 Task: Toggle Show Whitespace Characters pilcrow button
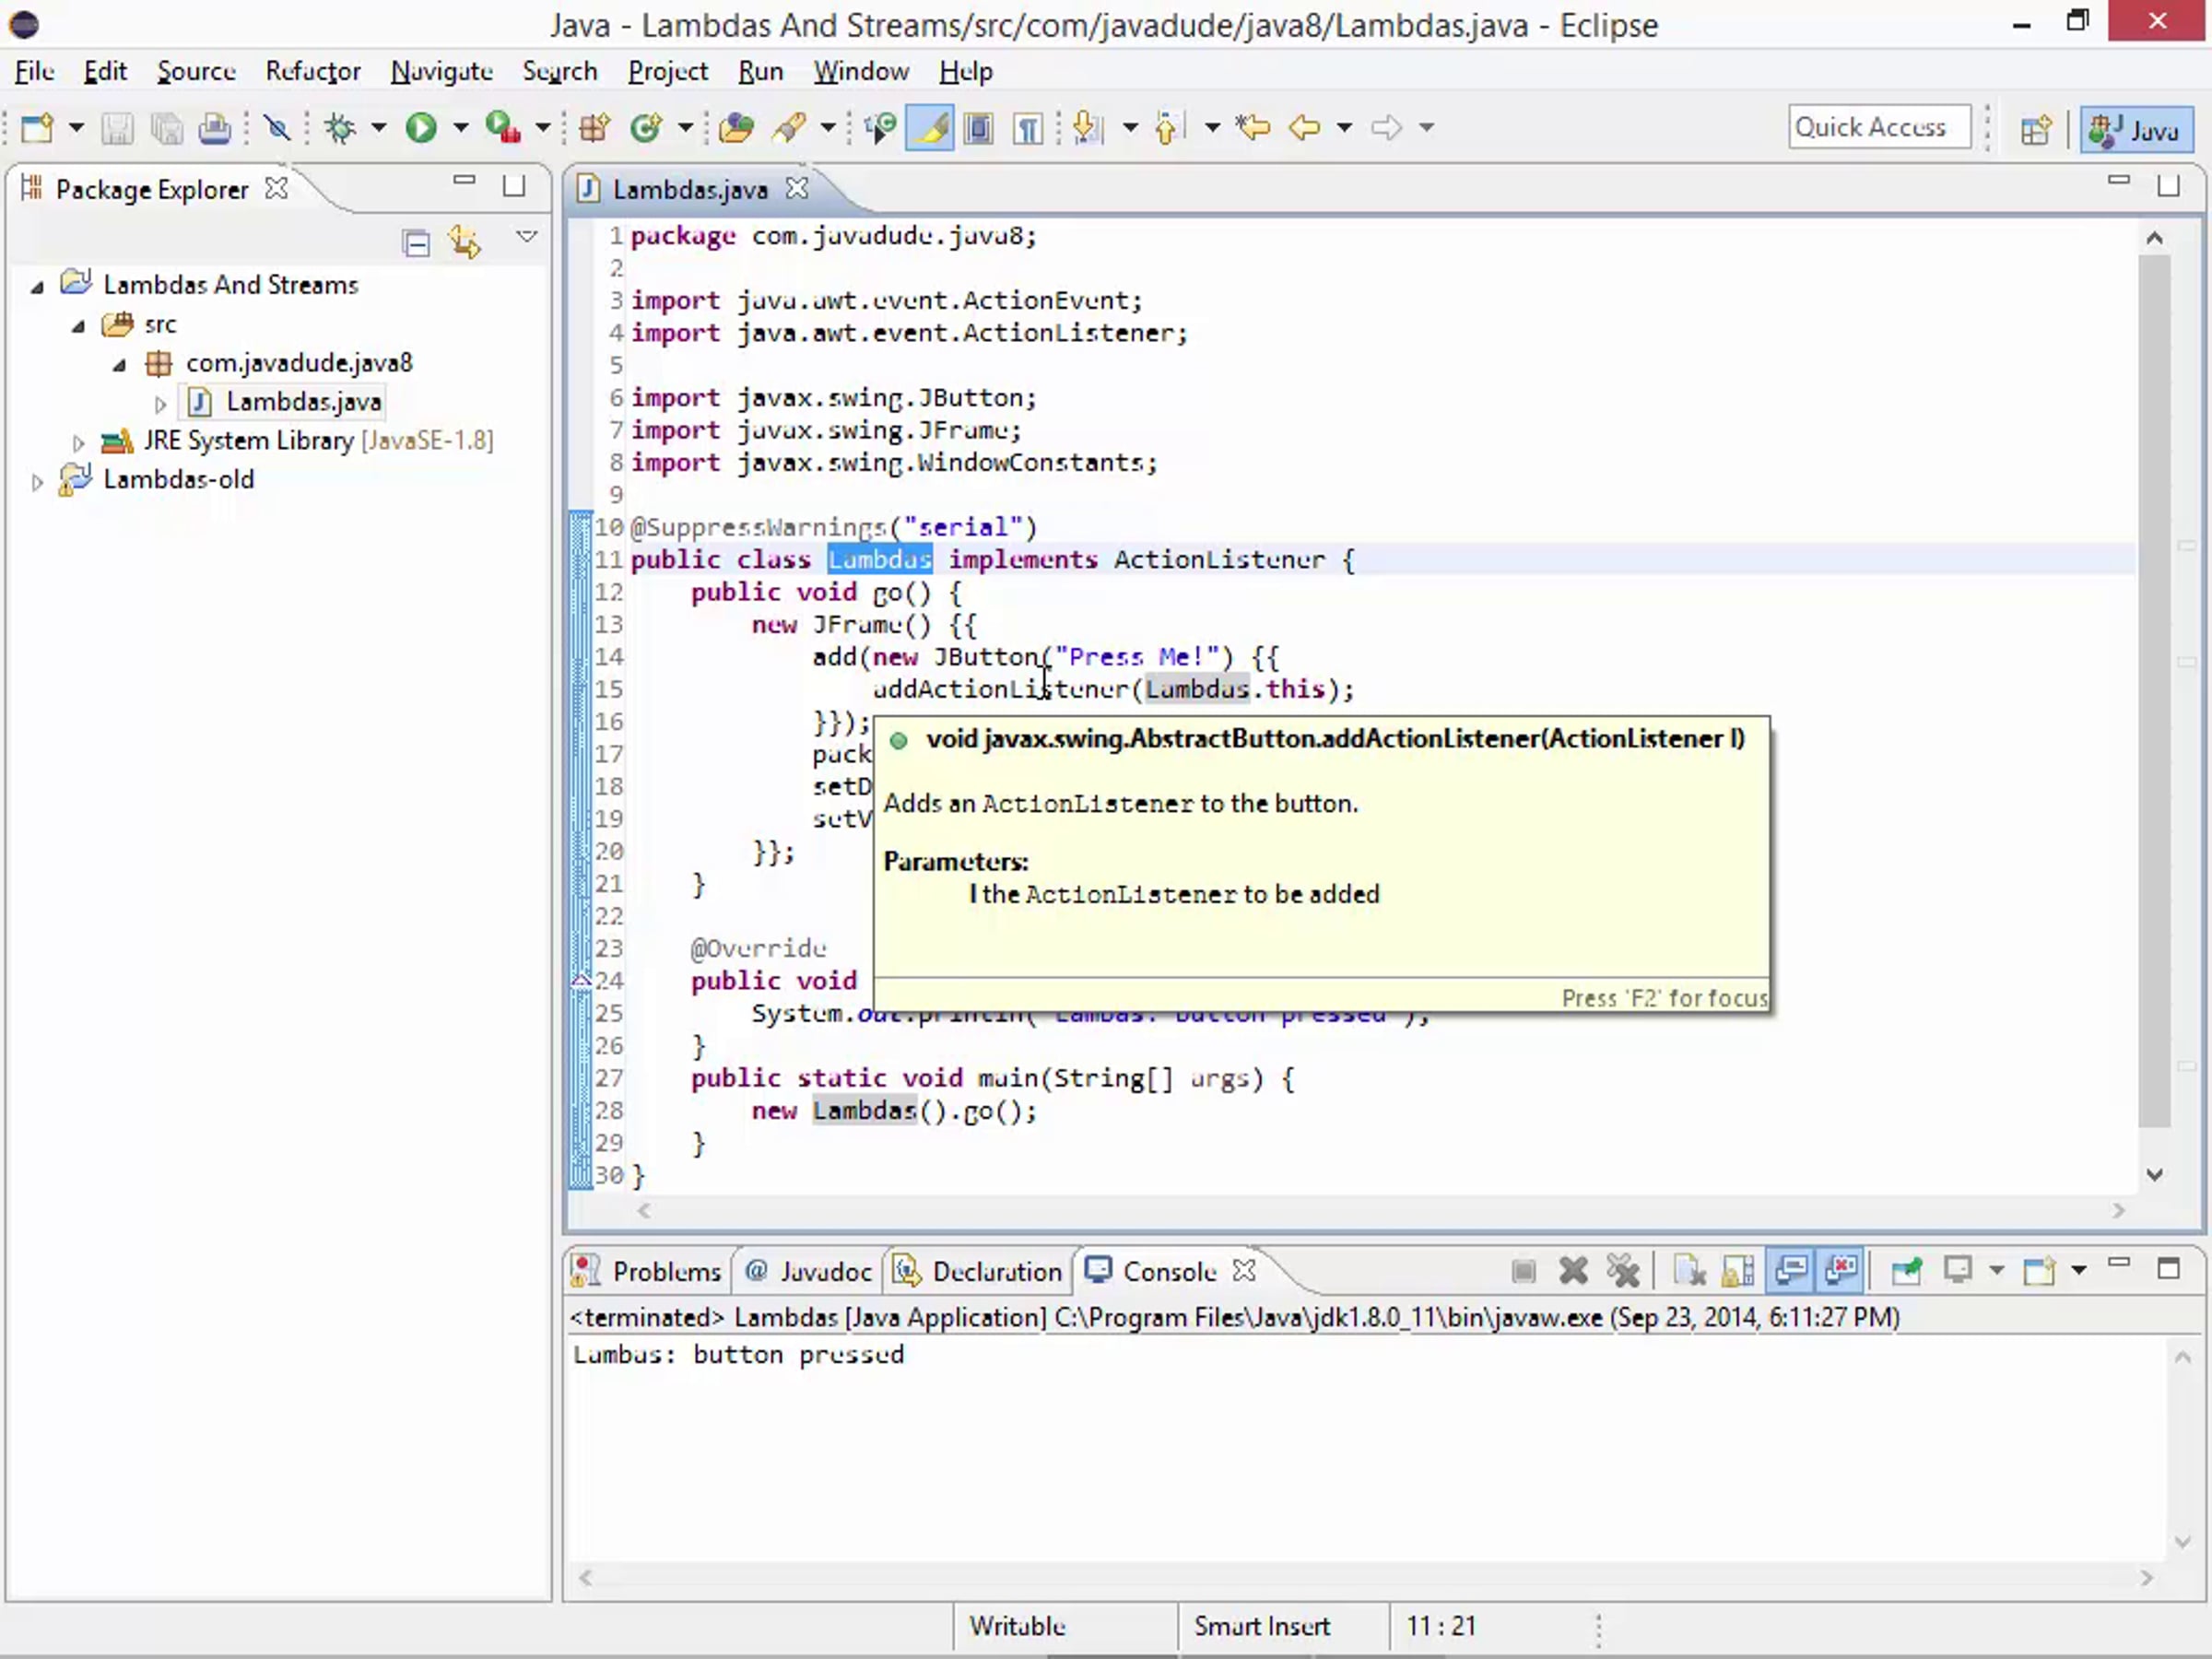tap(1027, 128)
